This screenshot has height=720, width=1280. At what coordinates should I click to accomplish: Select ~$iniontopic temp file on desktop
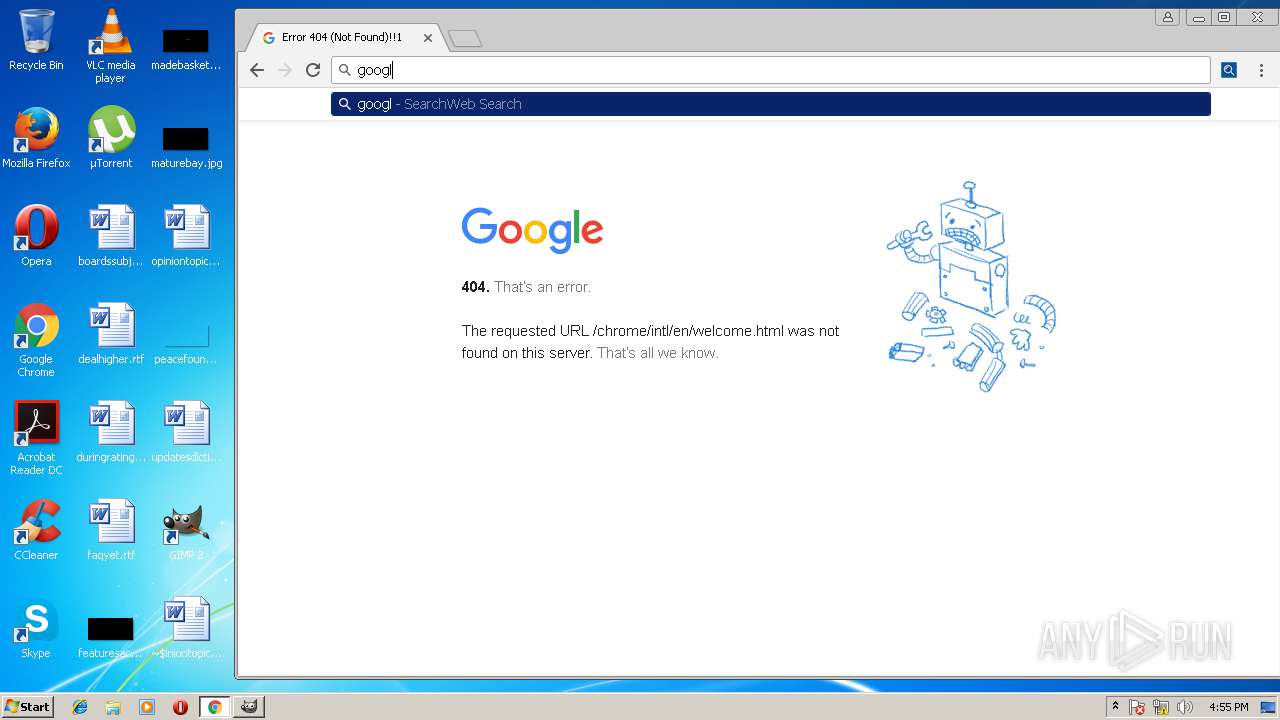[186, 628]
